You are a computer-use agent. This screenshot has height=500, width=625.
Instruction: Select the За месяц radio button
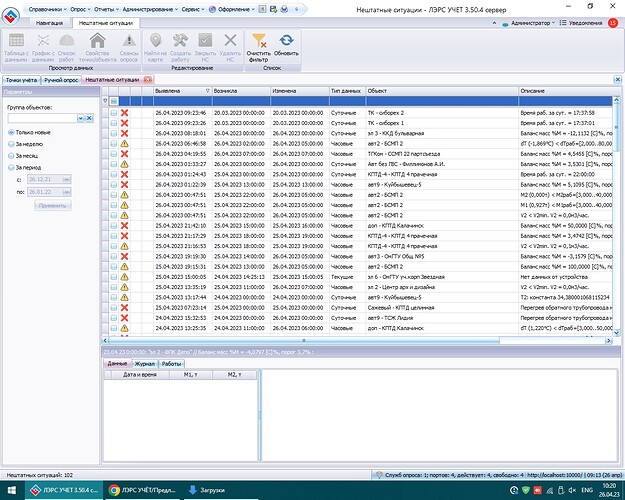point(11,156)
